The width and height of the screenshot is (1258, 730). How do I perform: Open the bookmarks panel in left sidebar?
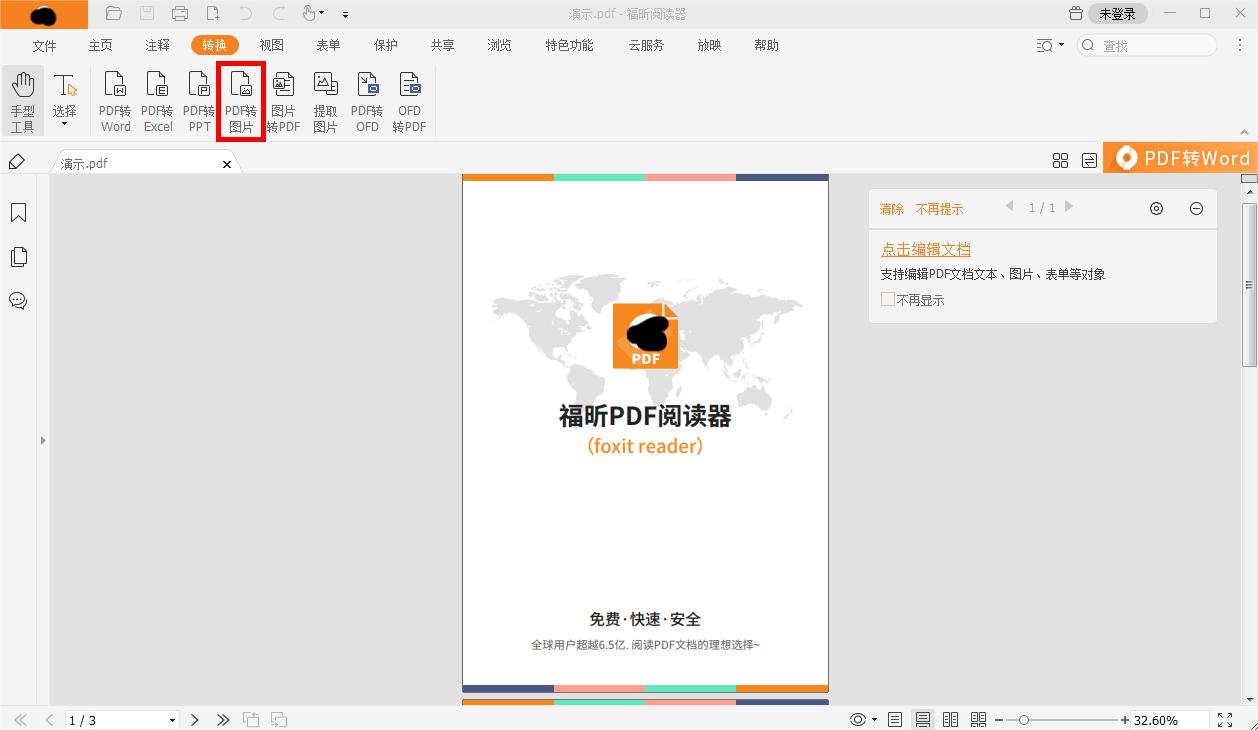click(x=17, y=212)
